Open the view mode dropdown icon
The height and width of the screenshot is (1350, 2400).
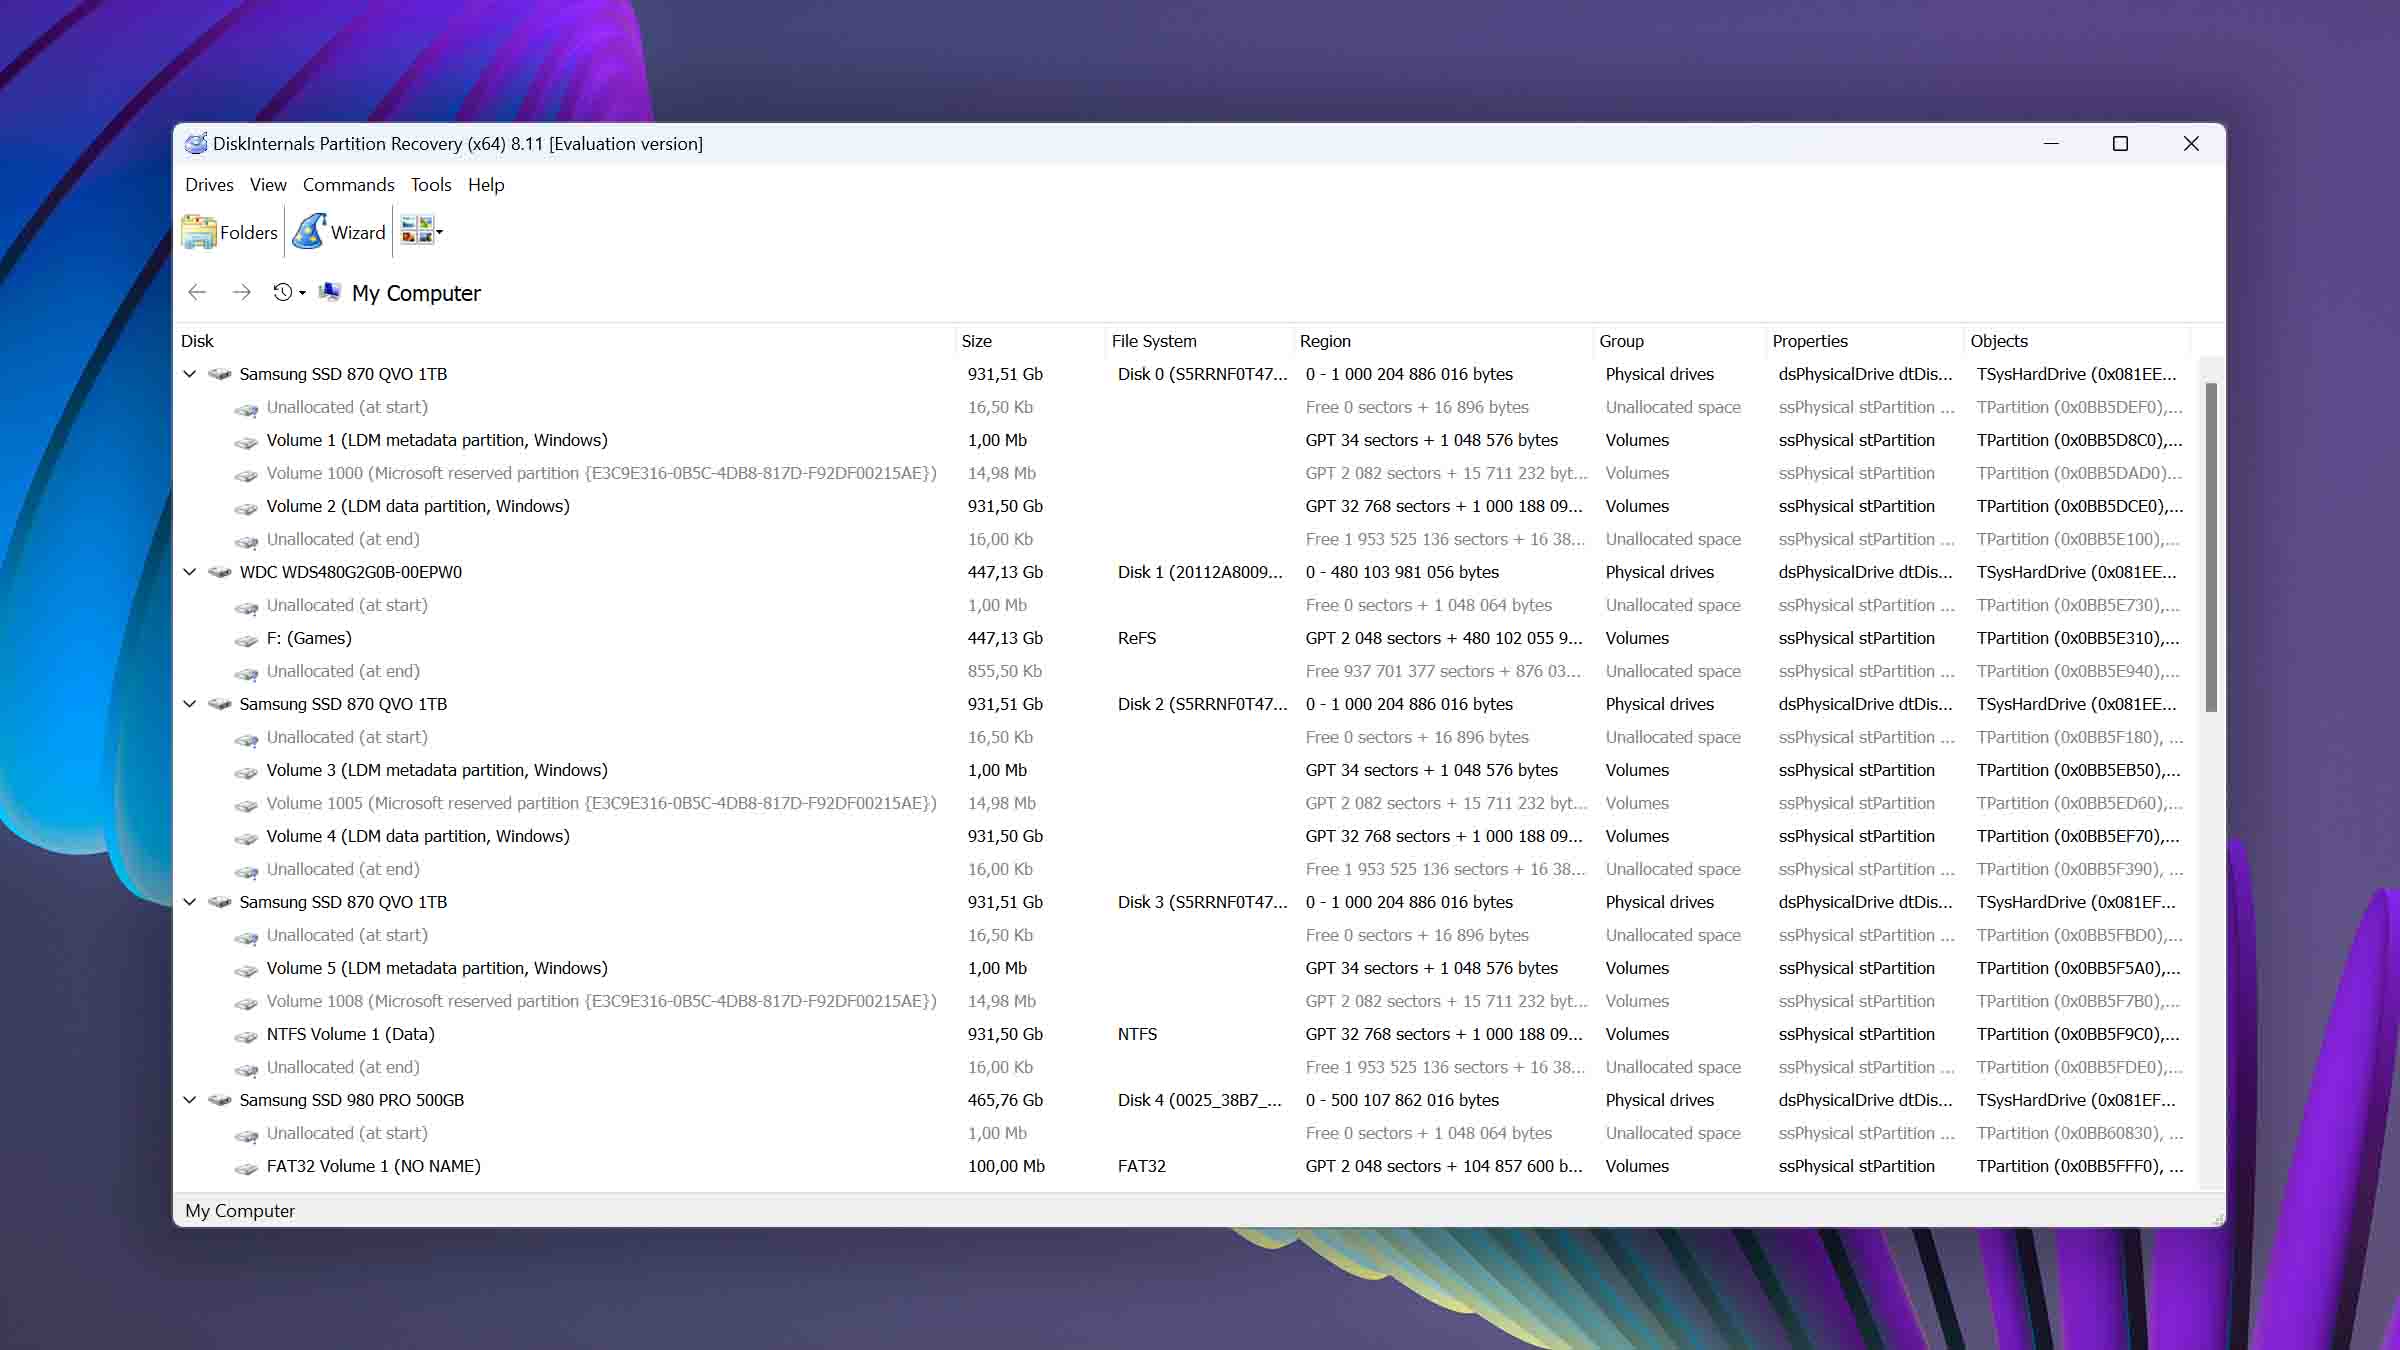point(421,232)
